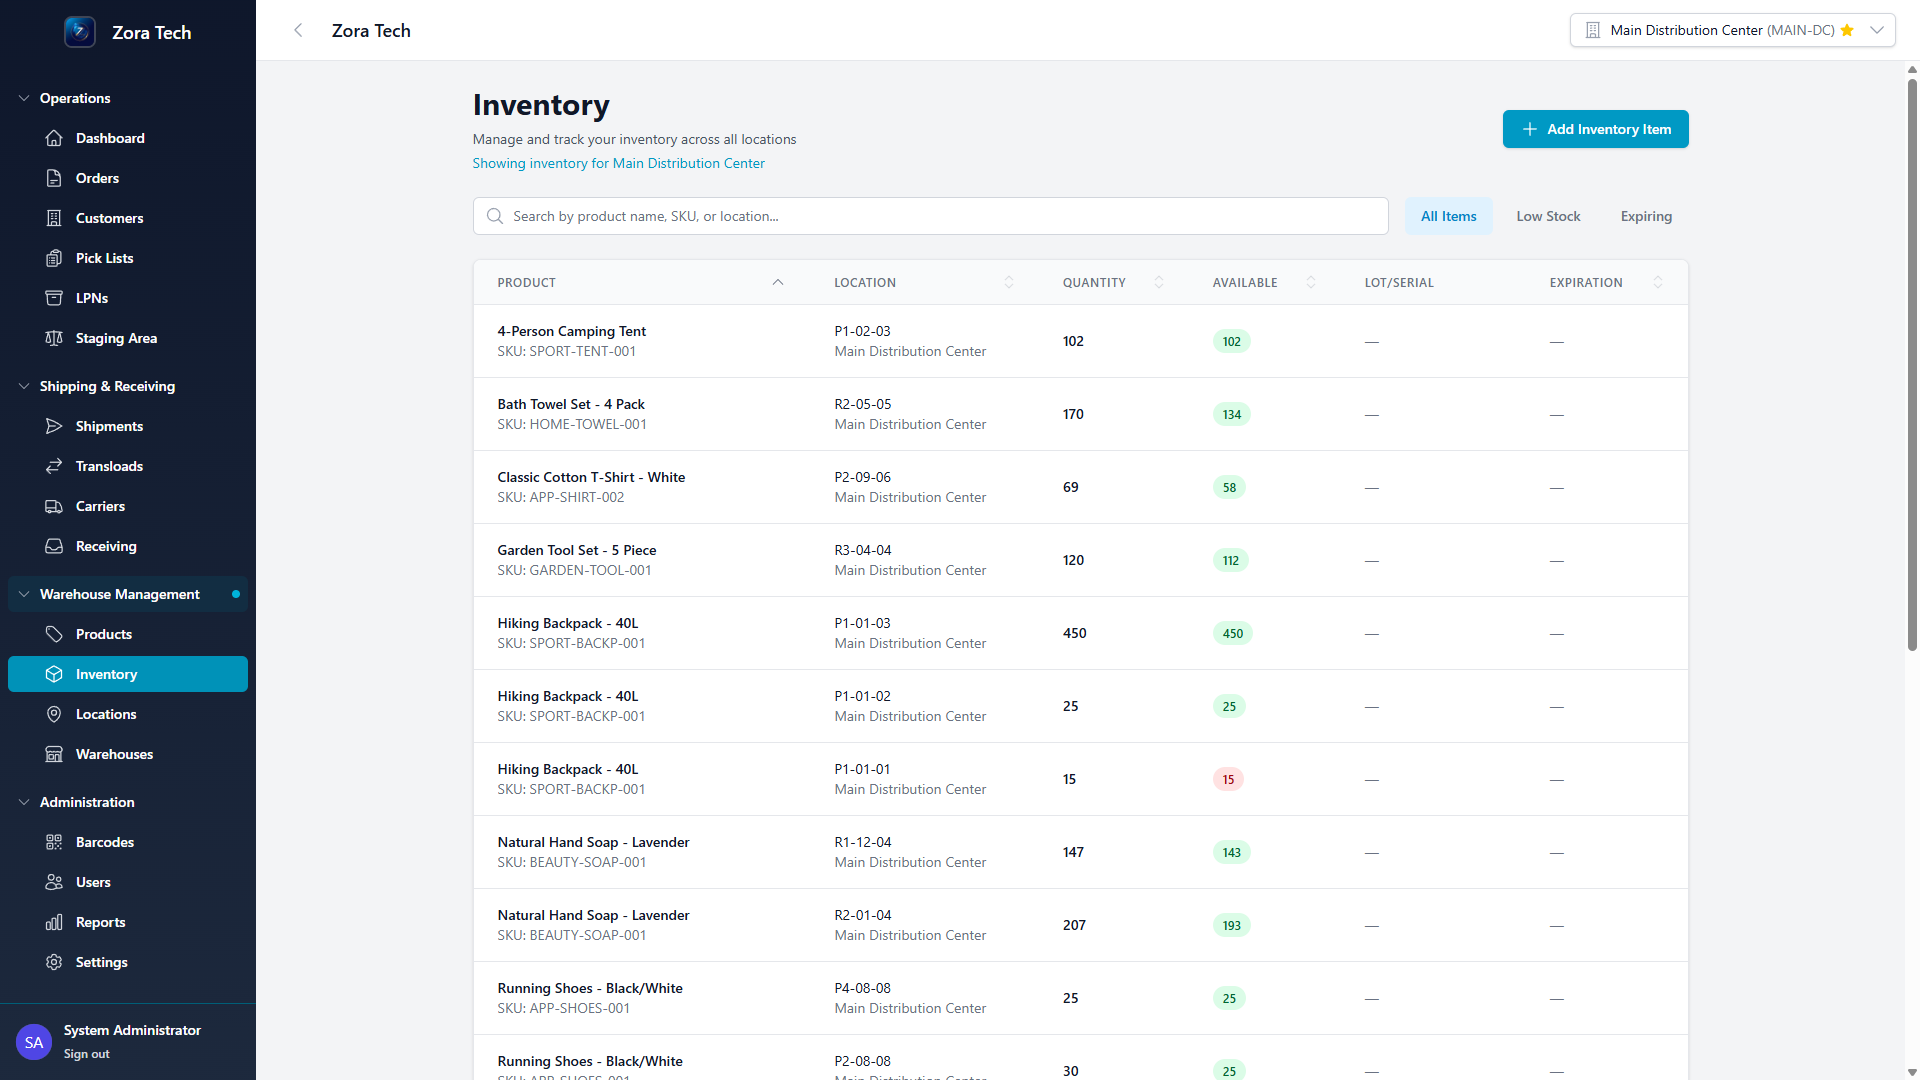
Task: Toggle sort order on the PRODUCT column
Action: point(778,282)
